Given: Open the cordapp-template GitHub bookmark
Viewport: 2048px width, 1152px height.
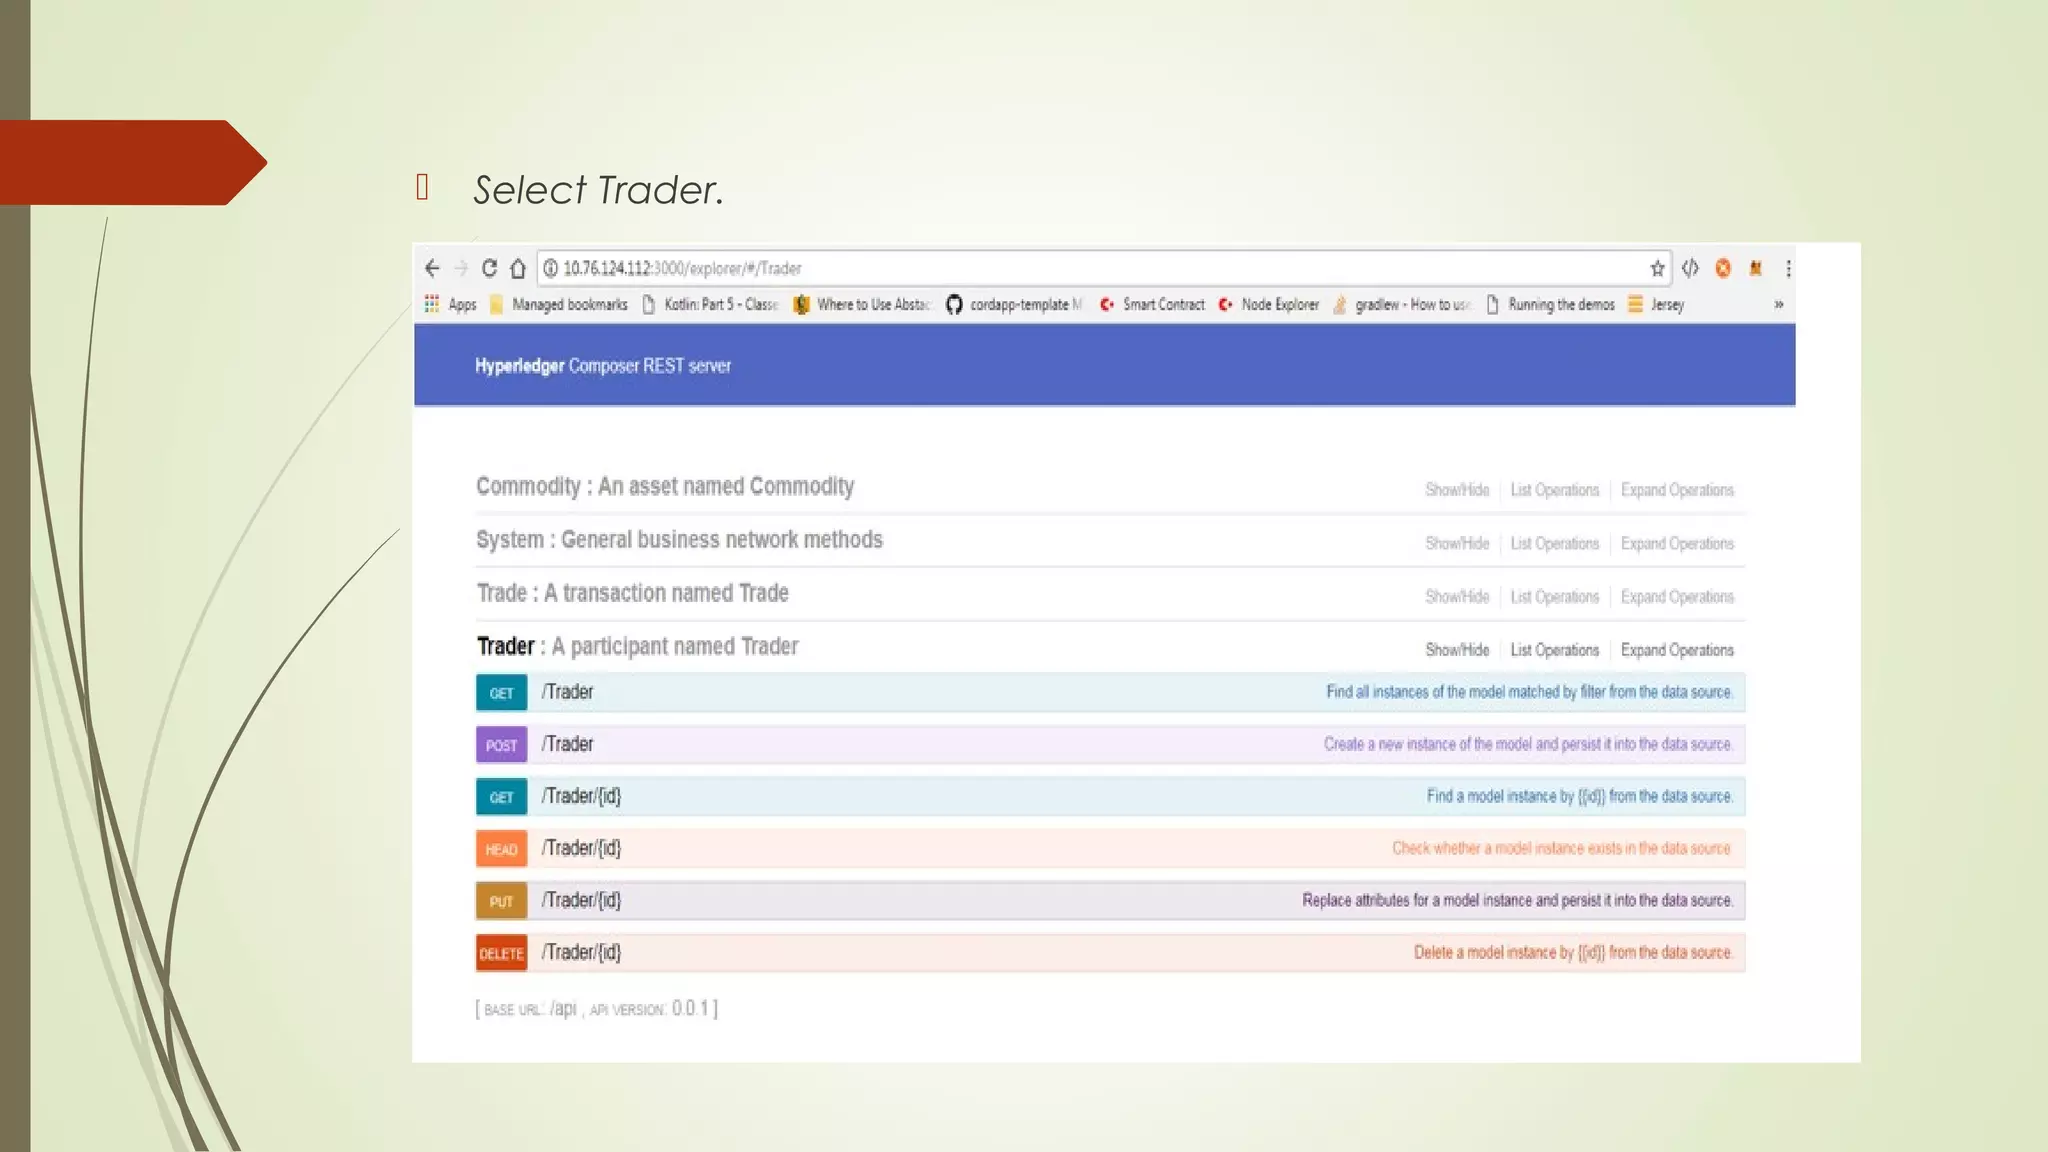Looking at the screenshot, I should pyautogui.click(x=1014, y=304).
